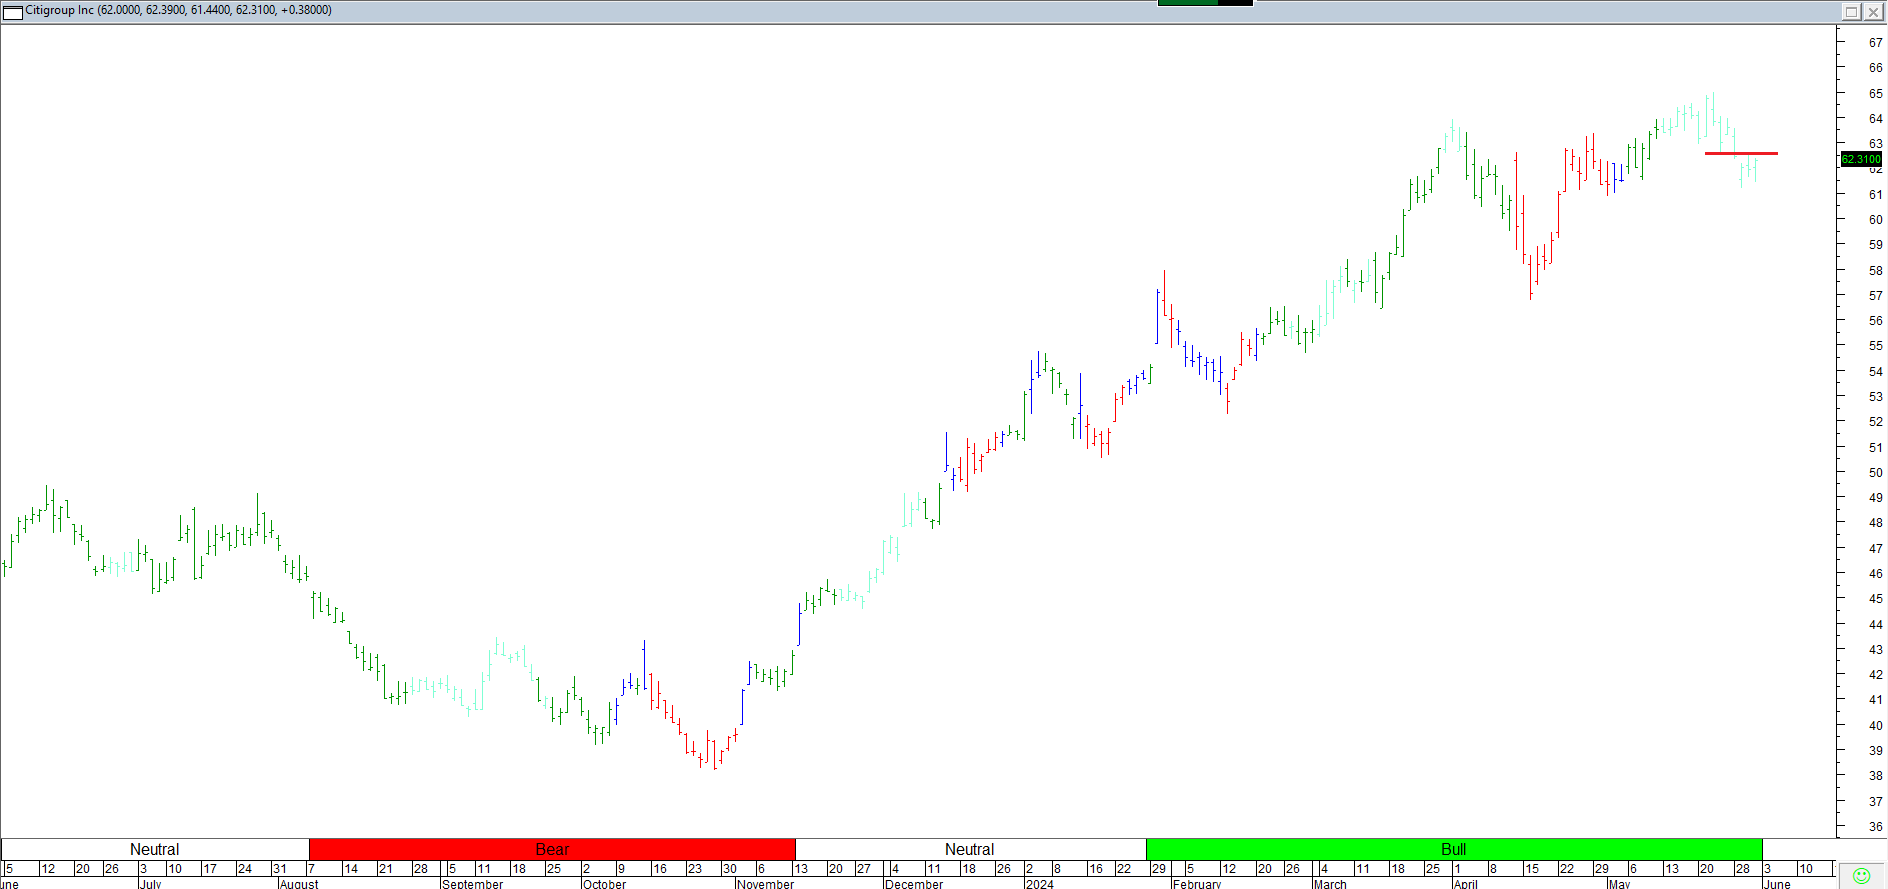Click the 62.3100 current price label

(x=1862, y=159)
